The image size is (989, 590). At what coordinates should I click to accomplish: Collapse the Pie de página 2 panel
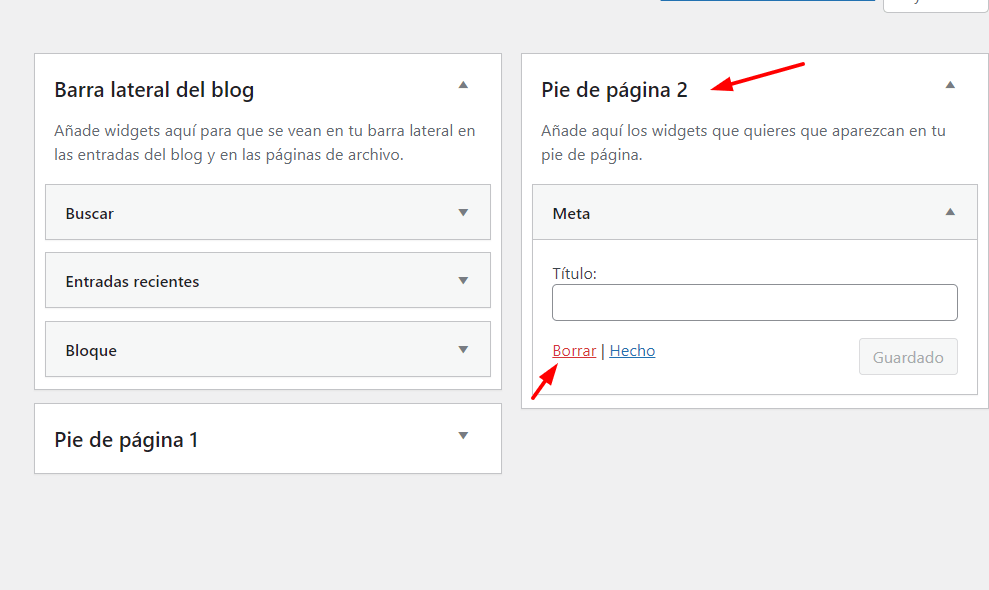950,85
